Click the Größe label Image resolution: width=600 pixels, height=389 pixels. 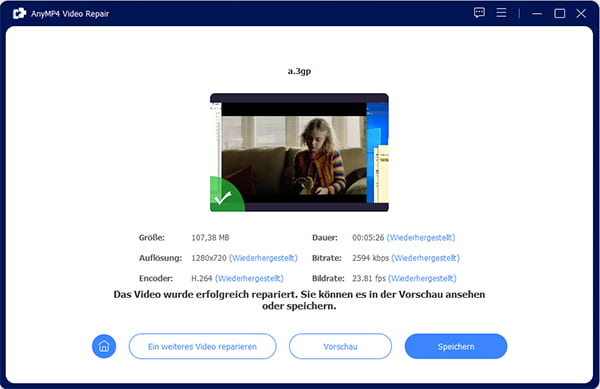click(x=152, y=238)
